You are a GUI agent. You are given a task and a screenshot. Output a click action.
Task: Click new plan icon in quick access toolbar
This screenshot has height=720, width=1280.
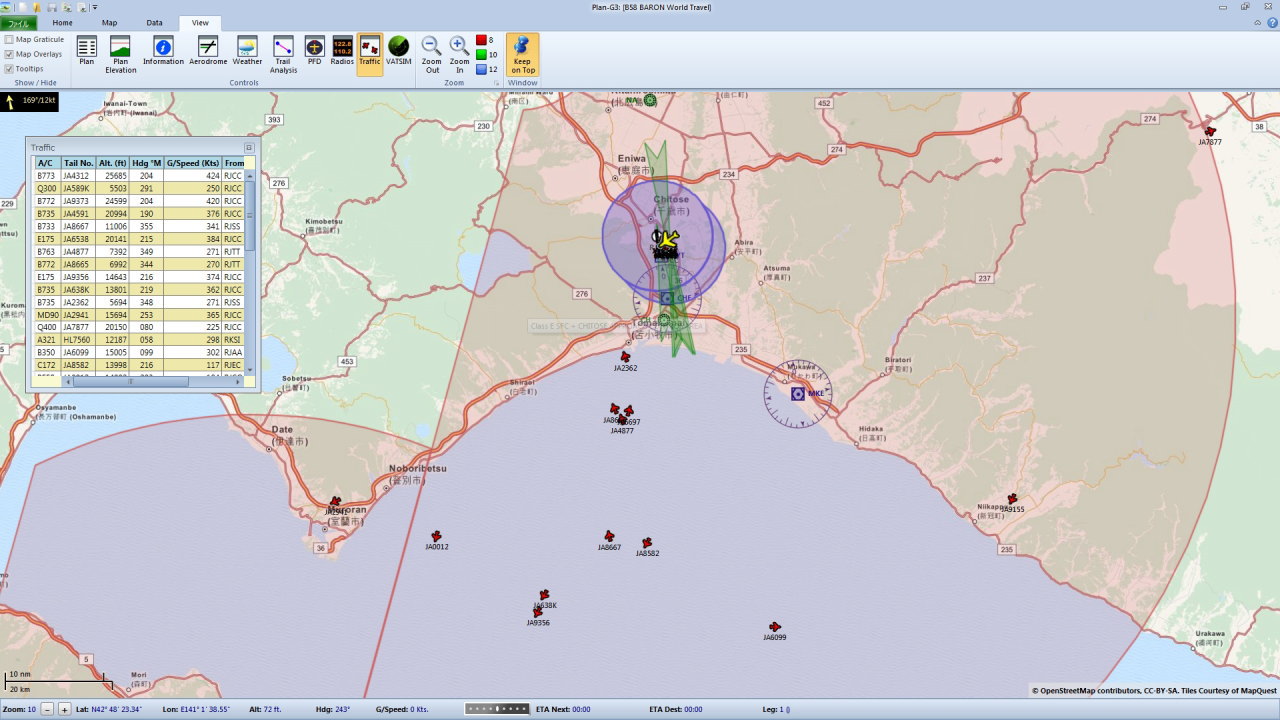pyautogui.click(x=22, y=7)
